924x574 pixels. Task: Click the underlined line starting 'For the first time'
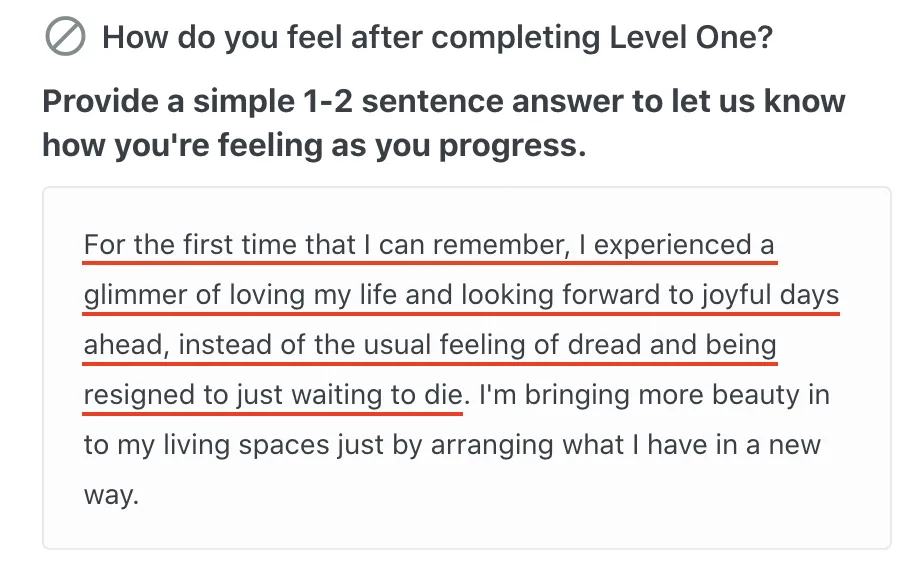(x=429, y=245)
